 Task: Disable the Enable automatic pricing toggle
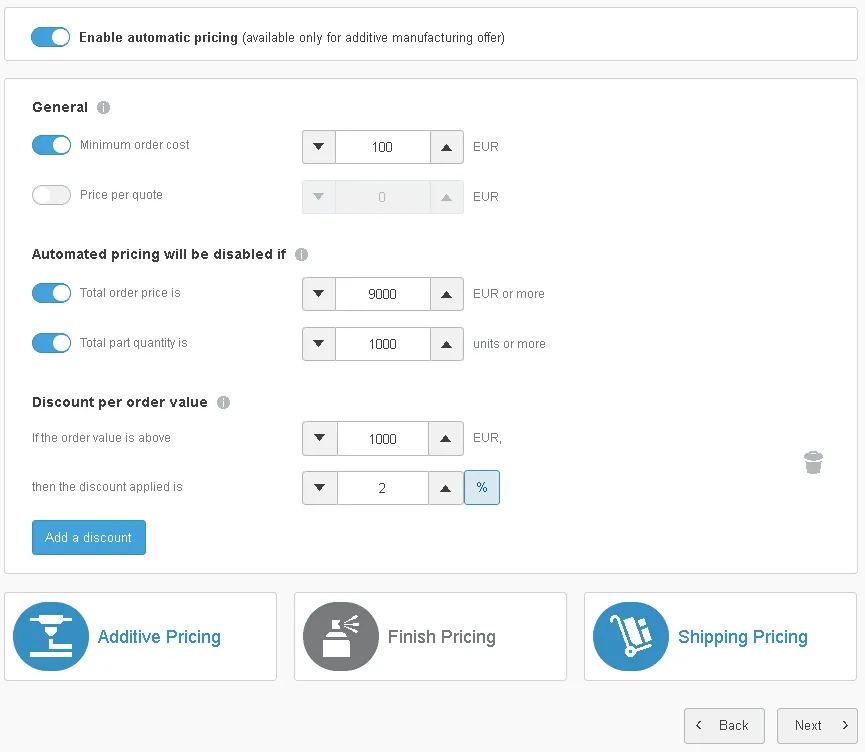[50, 36]
